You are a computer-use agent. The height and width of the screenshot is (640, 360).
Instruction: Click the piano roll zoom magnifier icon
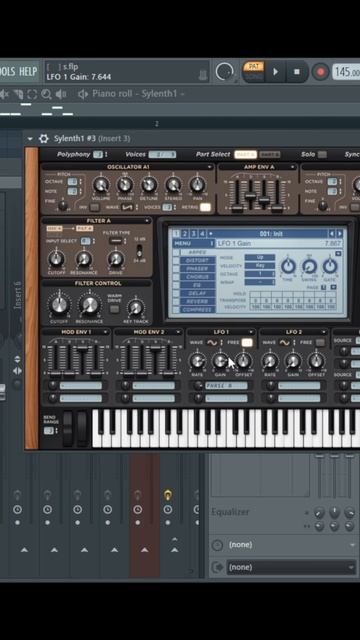[46, 94]
